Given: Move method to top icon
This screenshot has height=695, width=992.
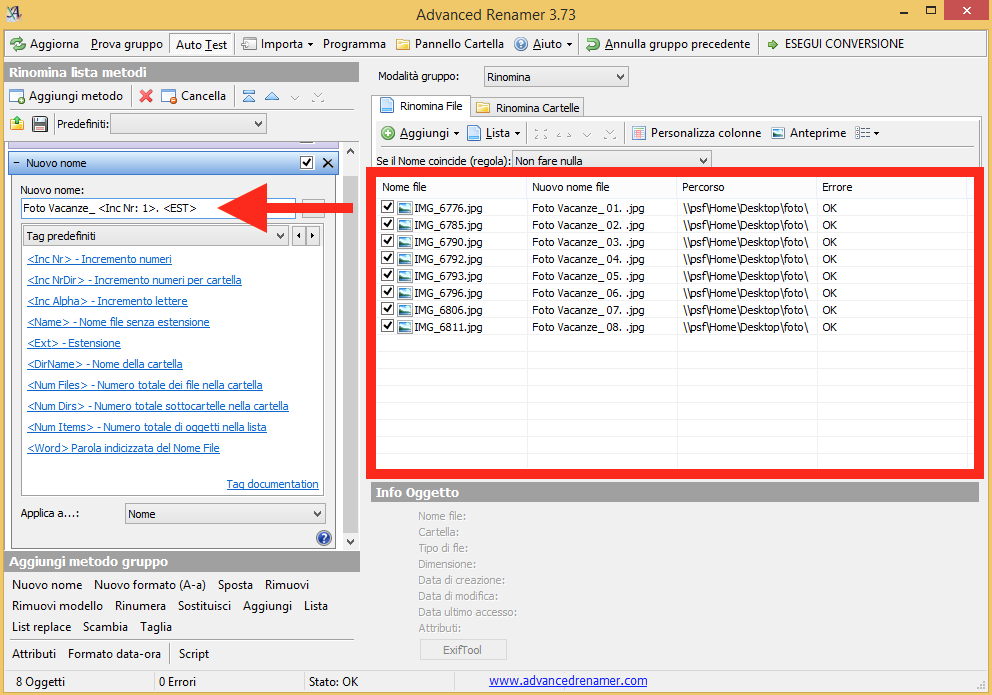Looking at the screenshot, I should (x=249, y=96).
